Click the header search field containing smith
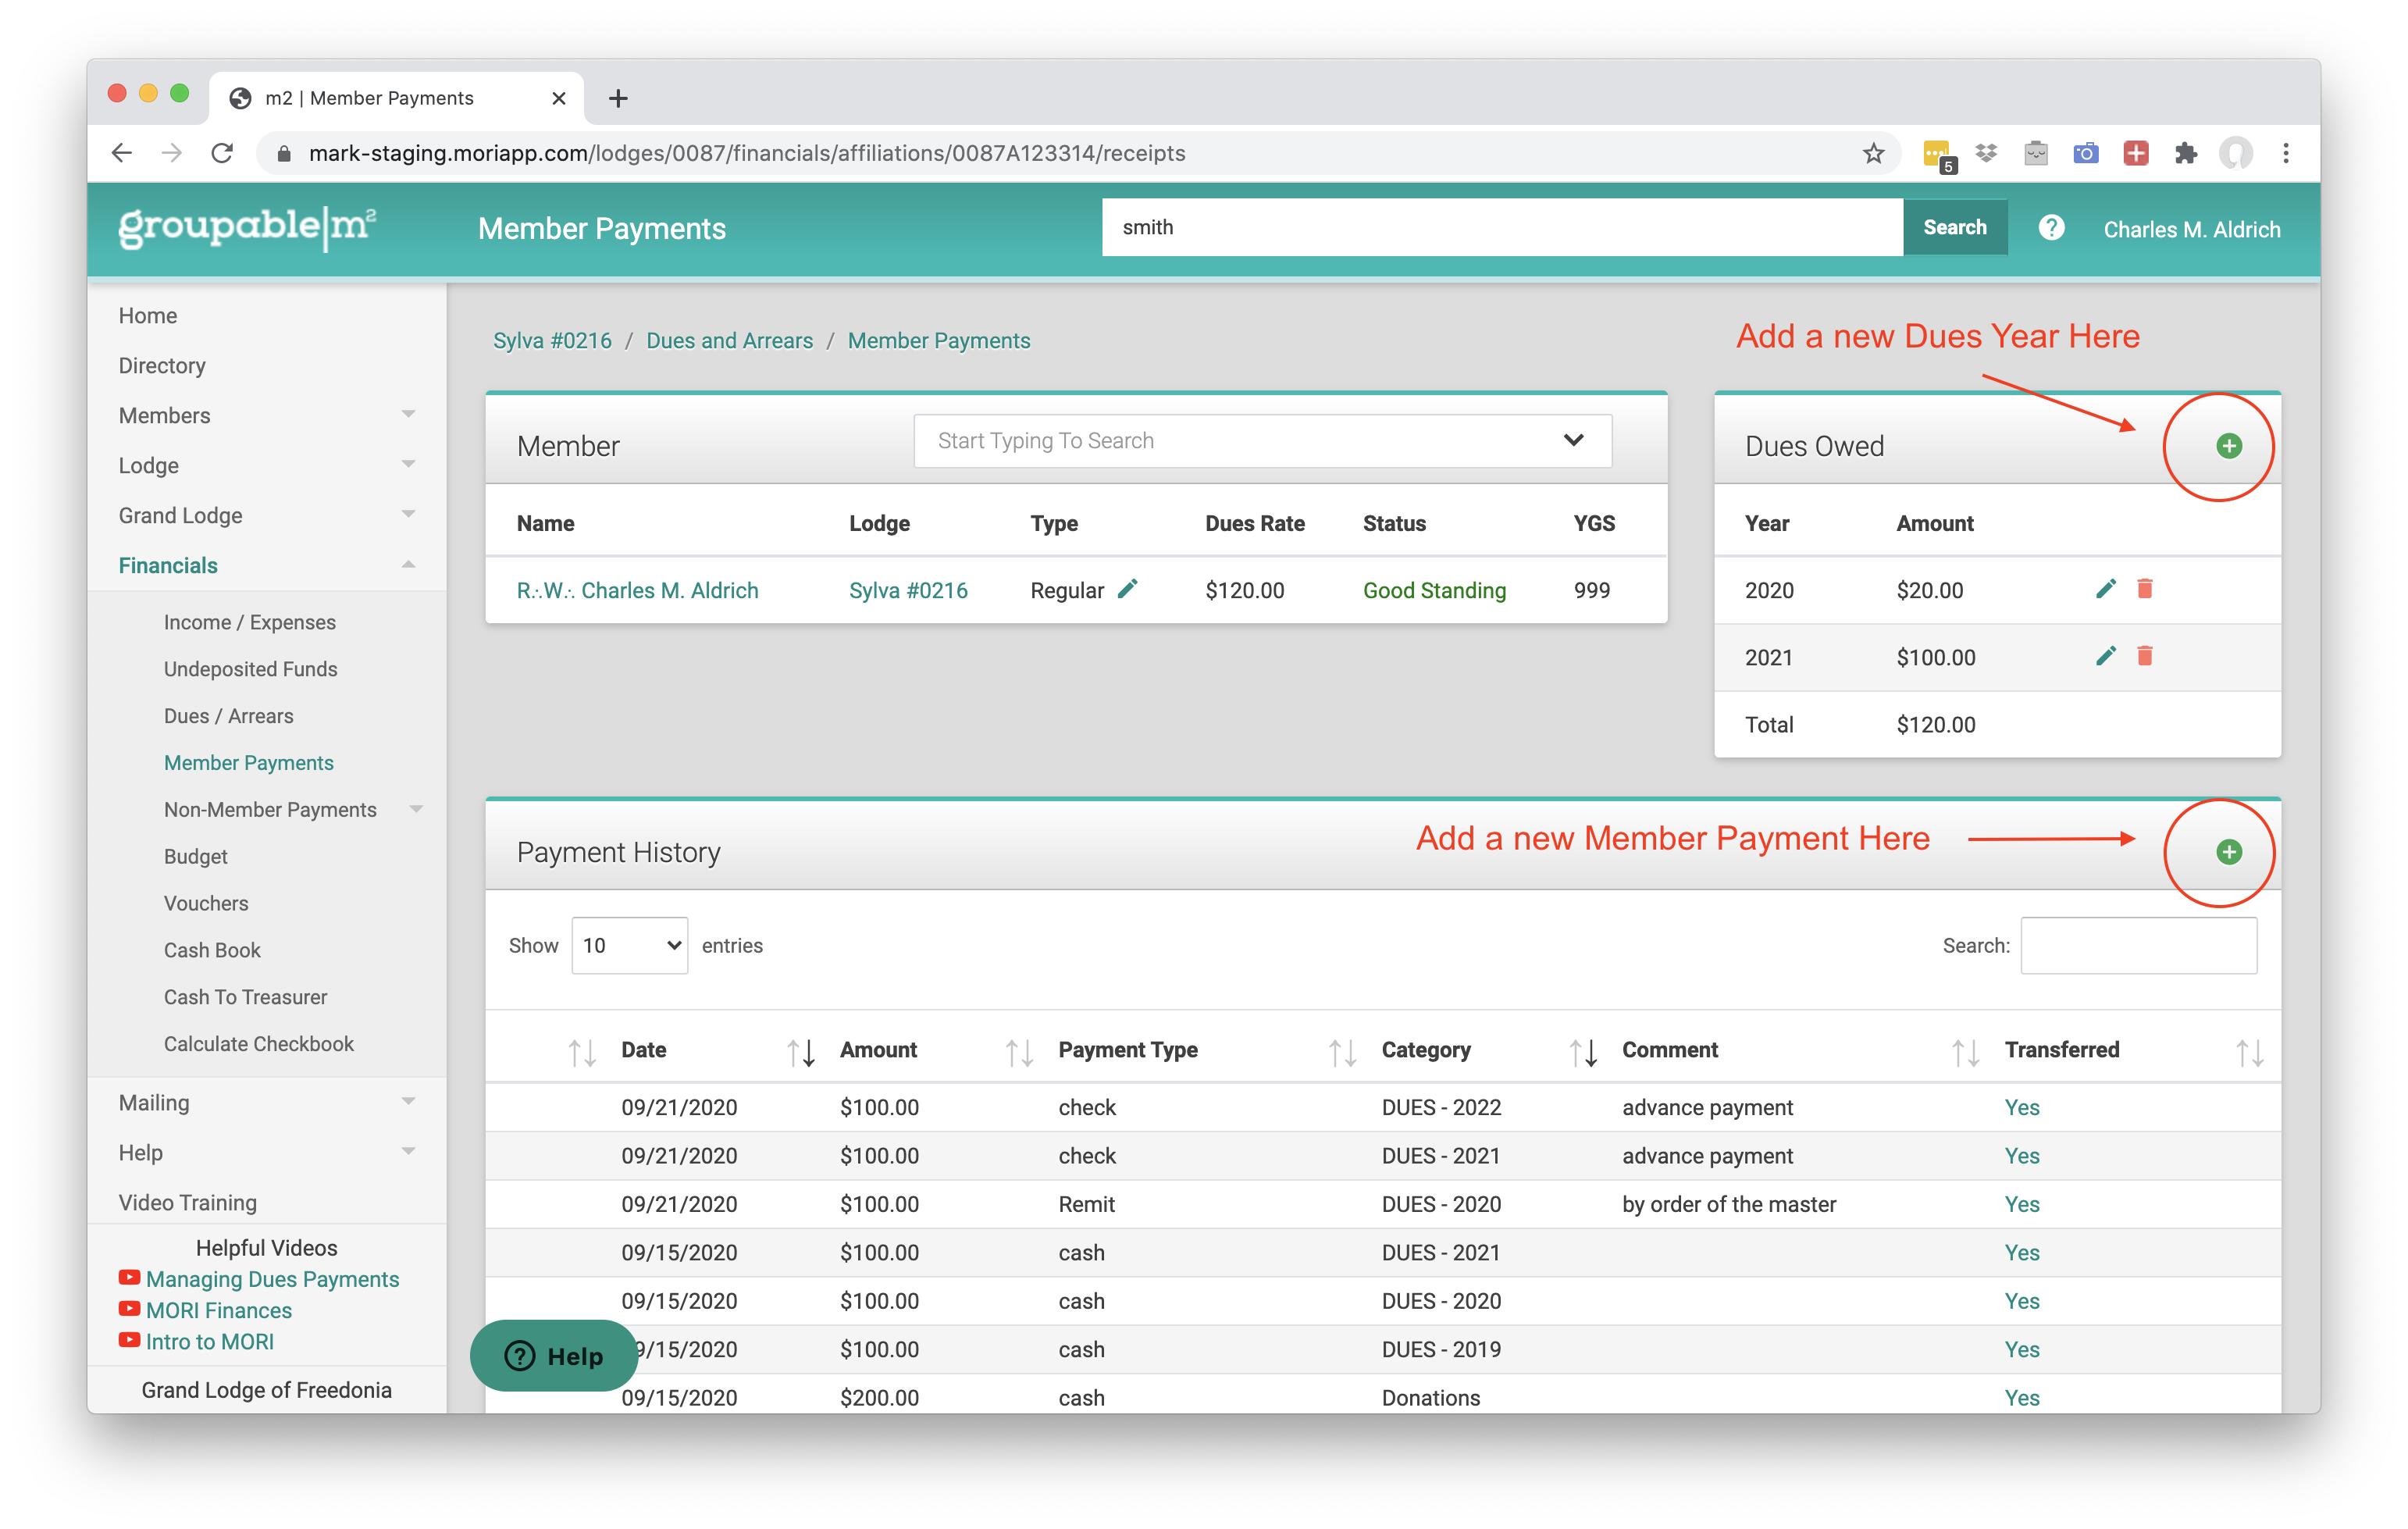The height and width of the screenshot is (1529, 2408). pos(1502,227)
